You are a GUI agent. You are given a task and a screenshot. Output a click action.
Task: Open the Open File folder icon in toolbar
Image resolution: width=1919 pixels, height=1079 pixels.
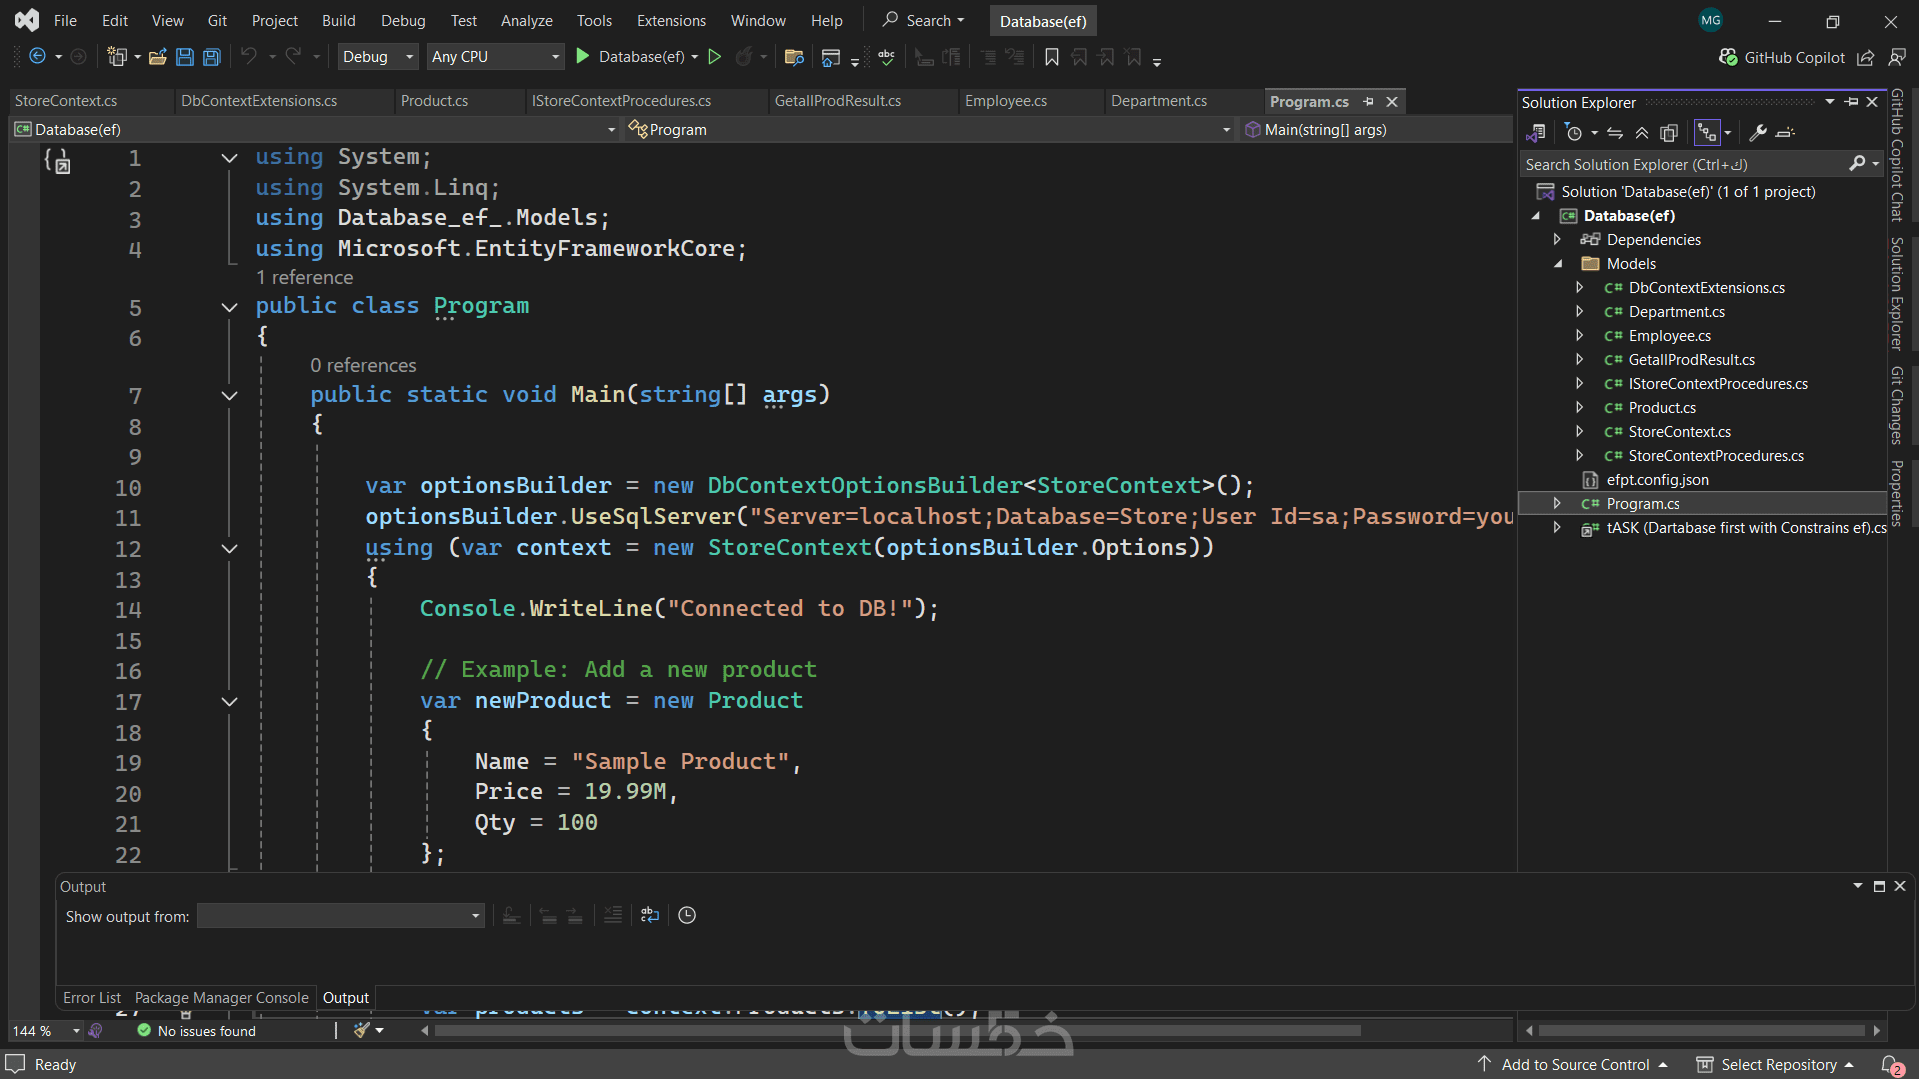tap(157, 57)
